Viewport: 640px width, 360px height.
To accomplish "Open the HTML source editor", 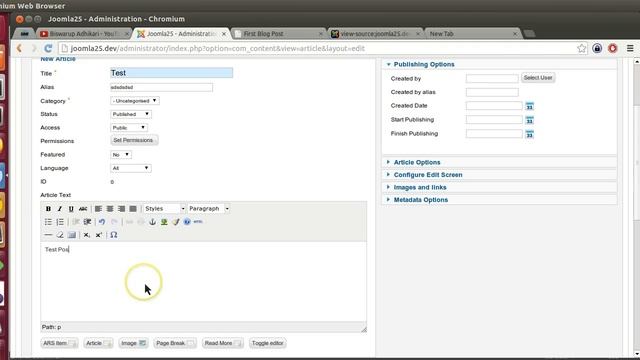I will pyautogui.click(x=198, y=222).
